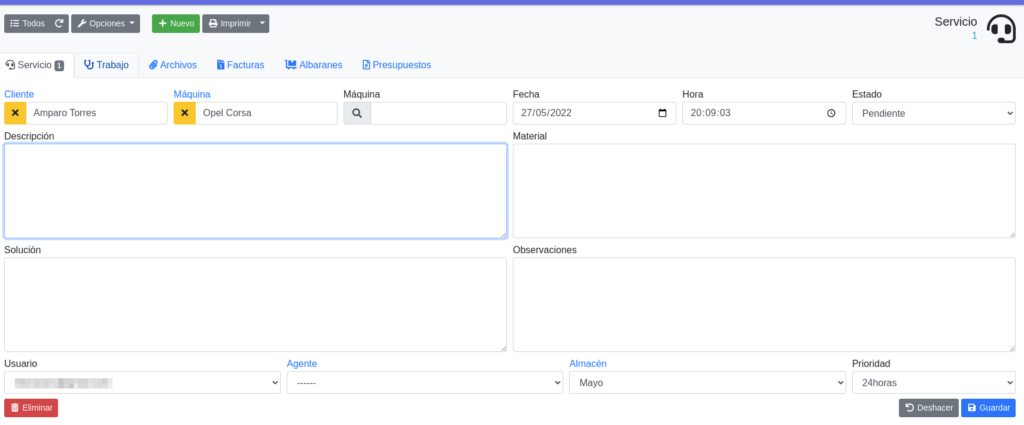Open the Estado dropdown showing Pendiente
Screen dimensions: 1024x425
[x=933, y=113]
